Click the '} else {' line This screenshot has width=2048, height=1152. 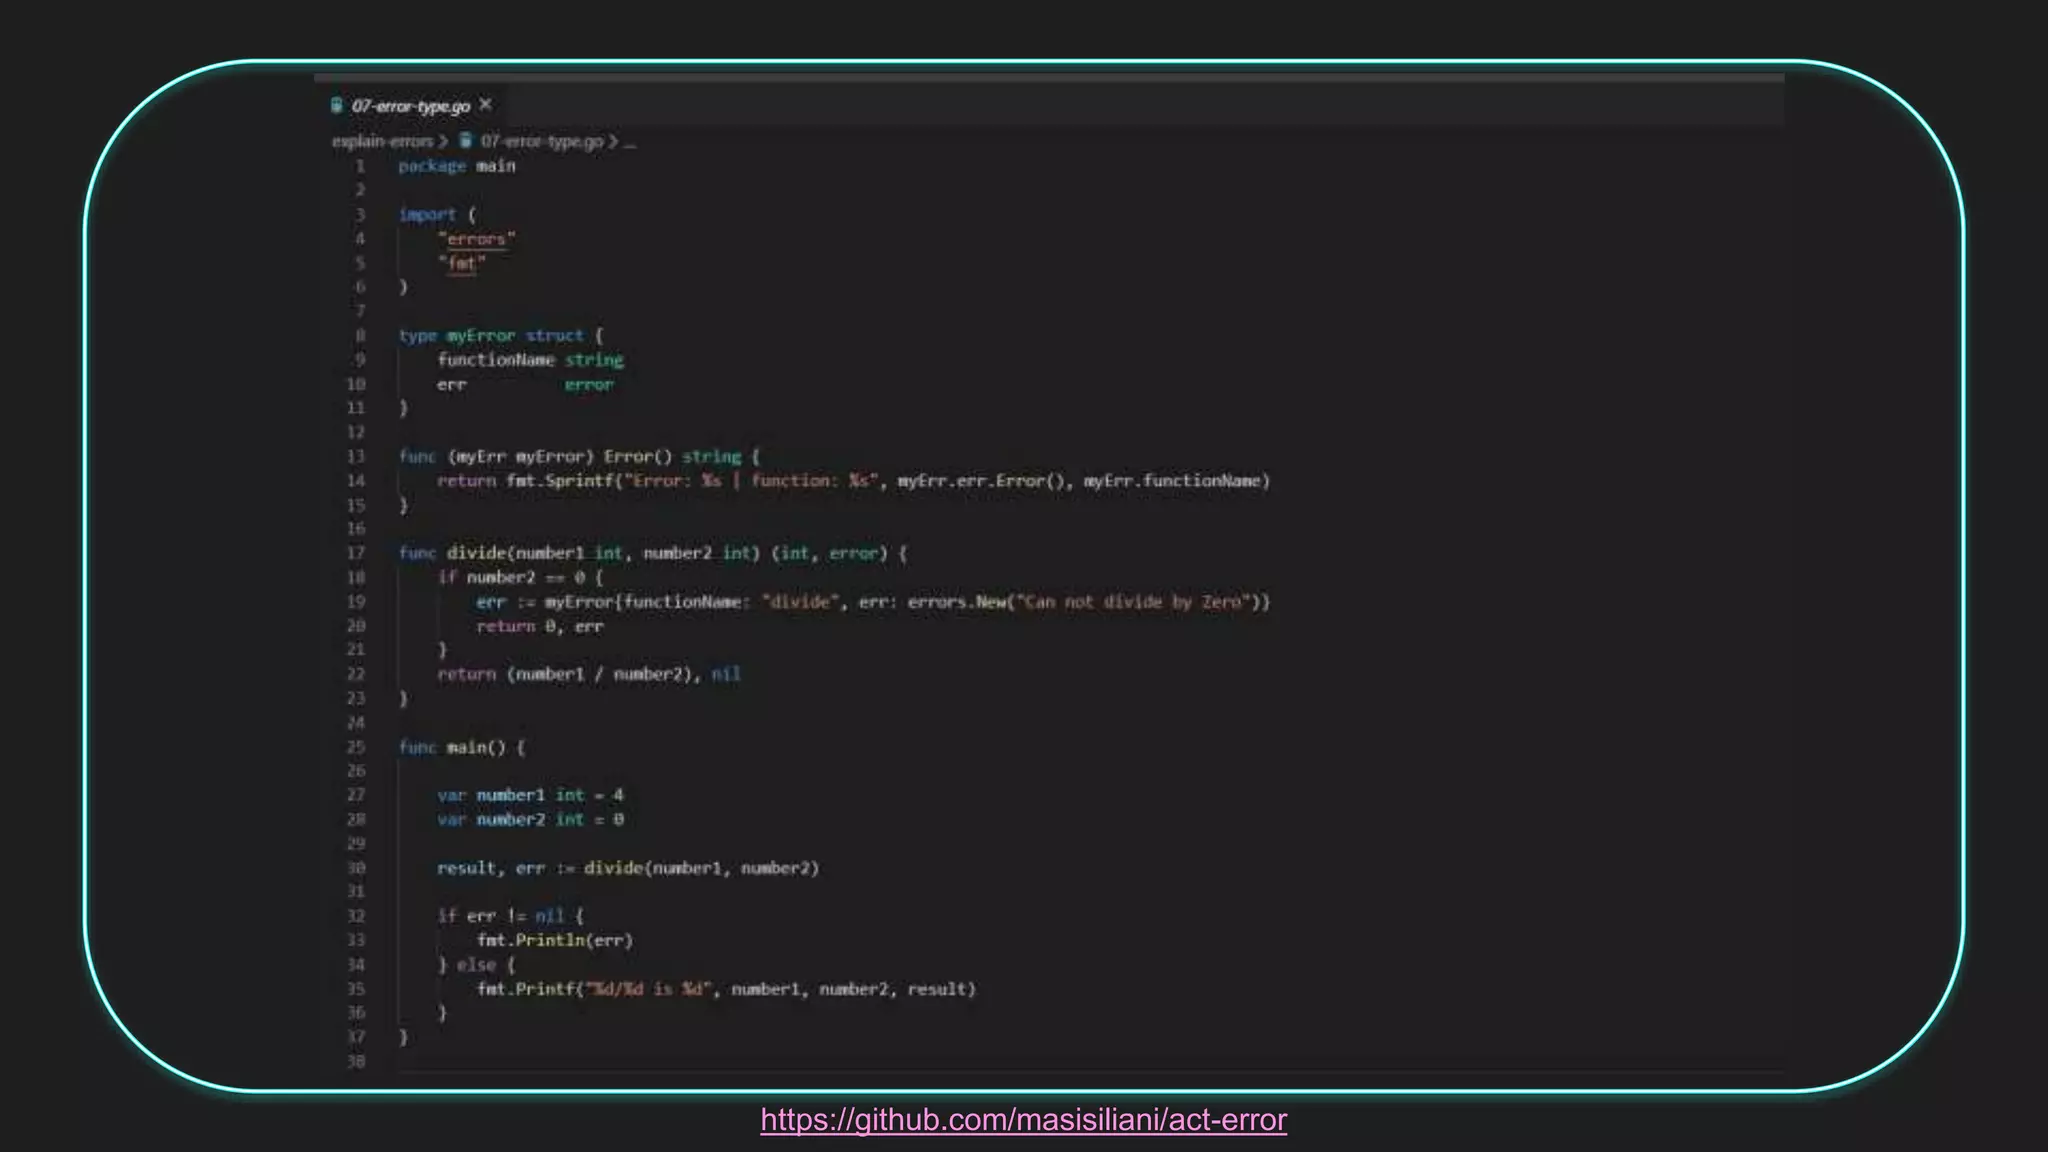click(x=476, y=965)
